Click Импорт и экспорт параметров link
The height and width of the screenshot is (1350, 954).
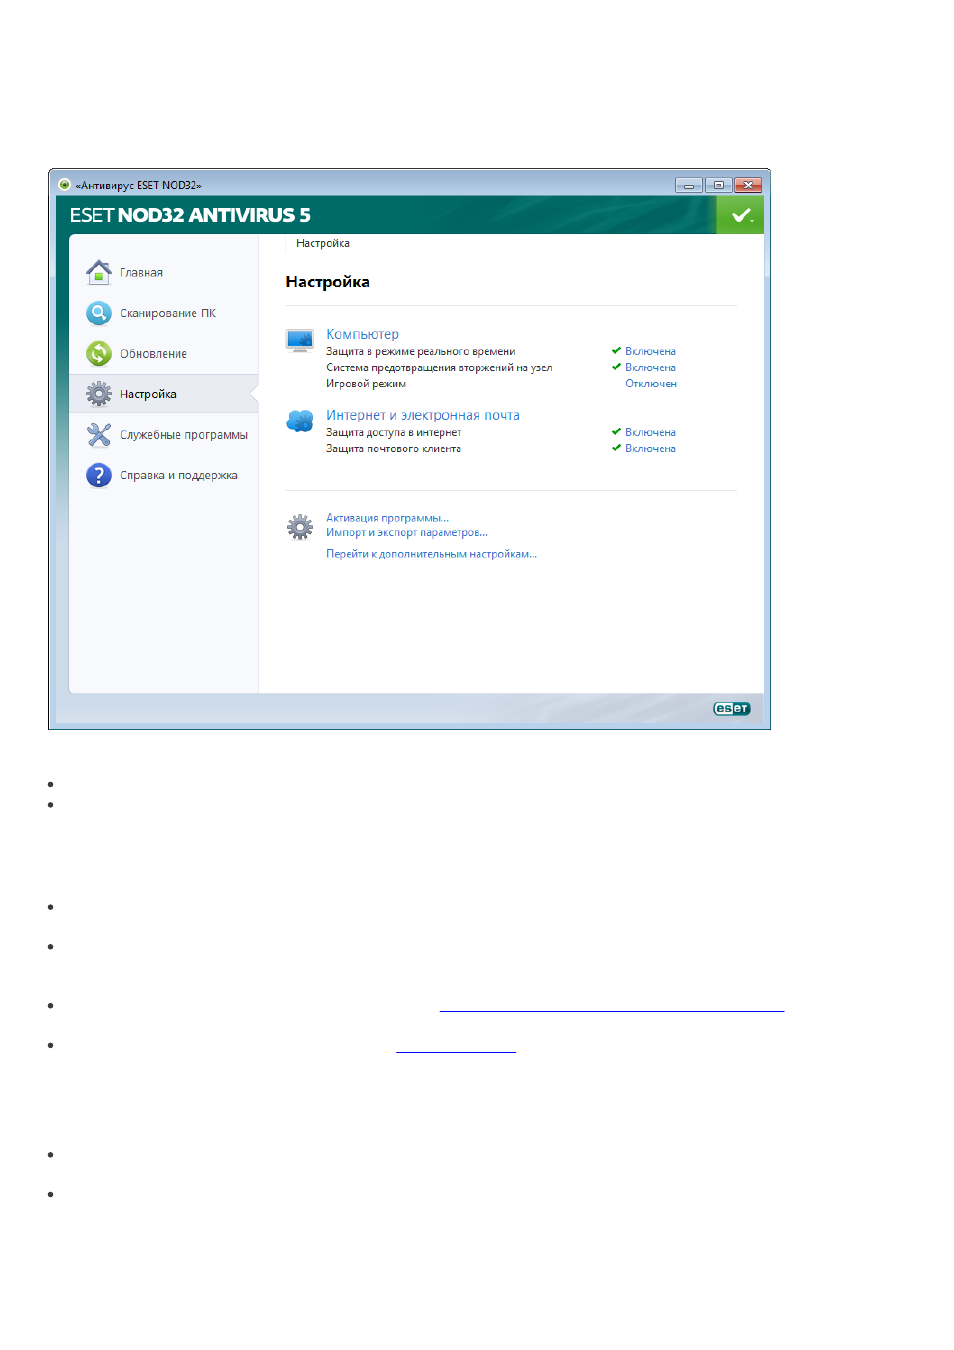coord(407,532)
